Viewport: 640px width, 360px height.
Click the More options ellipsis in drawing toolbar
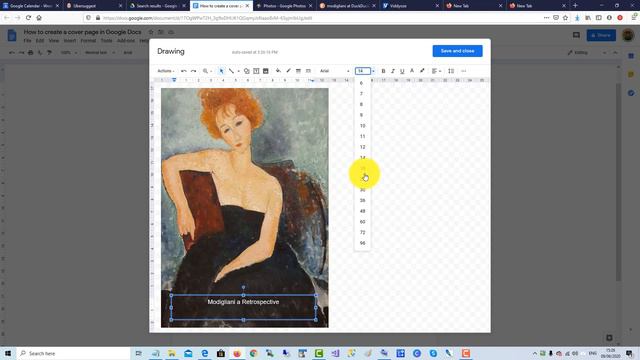[464, 71]
